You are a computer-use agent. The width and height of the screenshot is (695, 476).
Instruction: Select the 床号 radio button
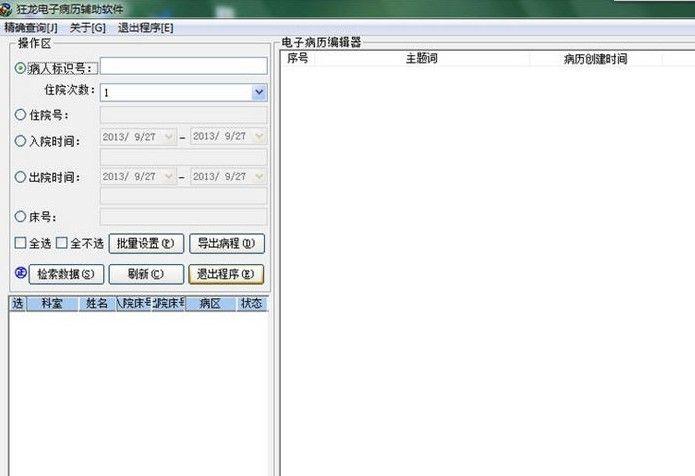pos(20,216)
